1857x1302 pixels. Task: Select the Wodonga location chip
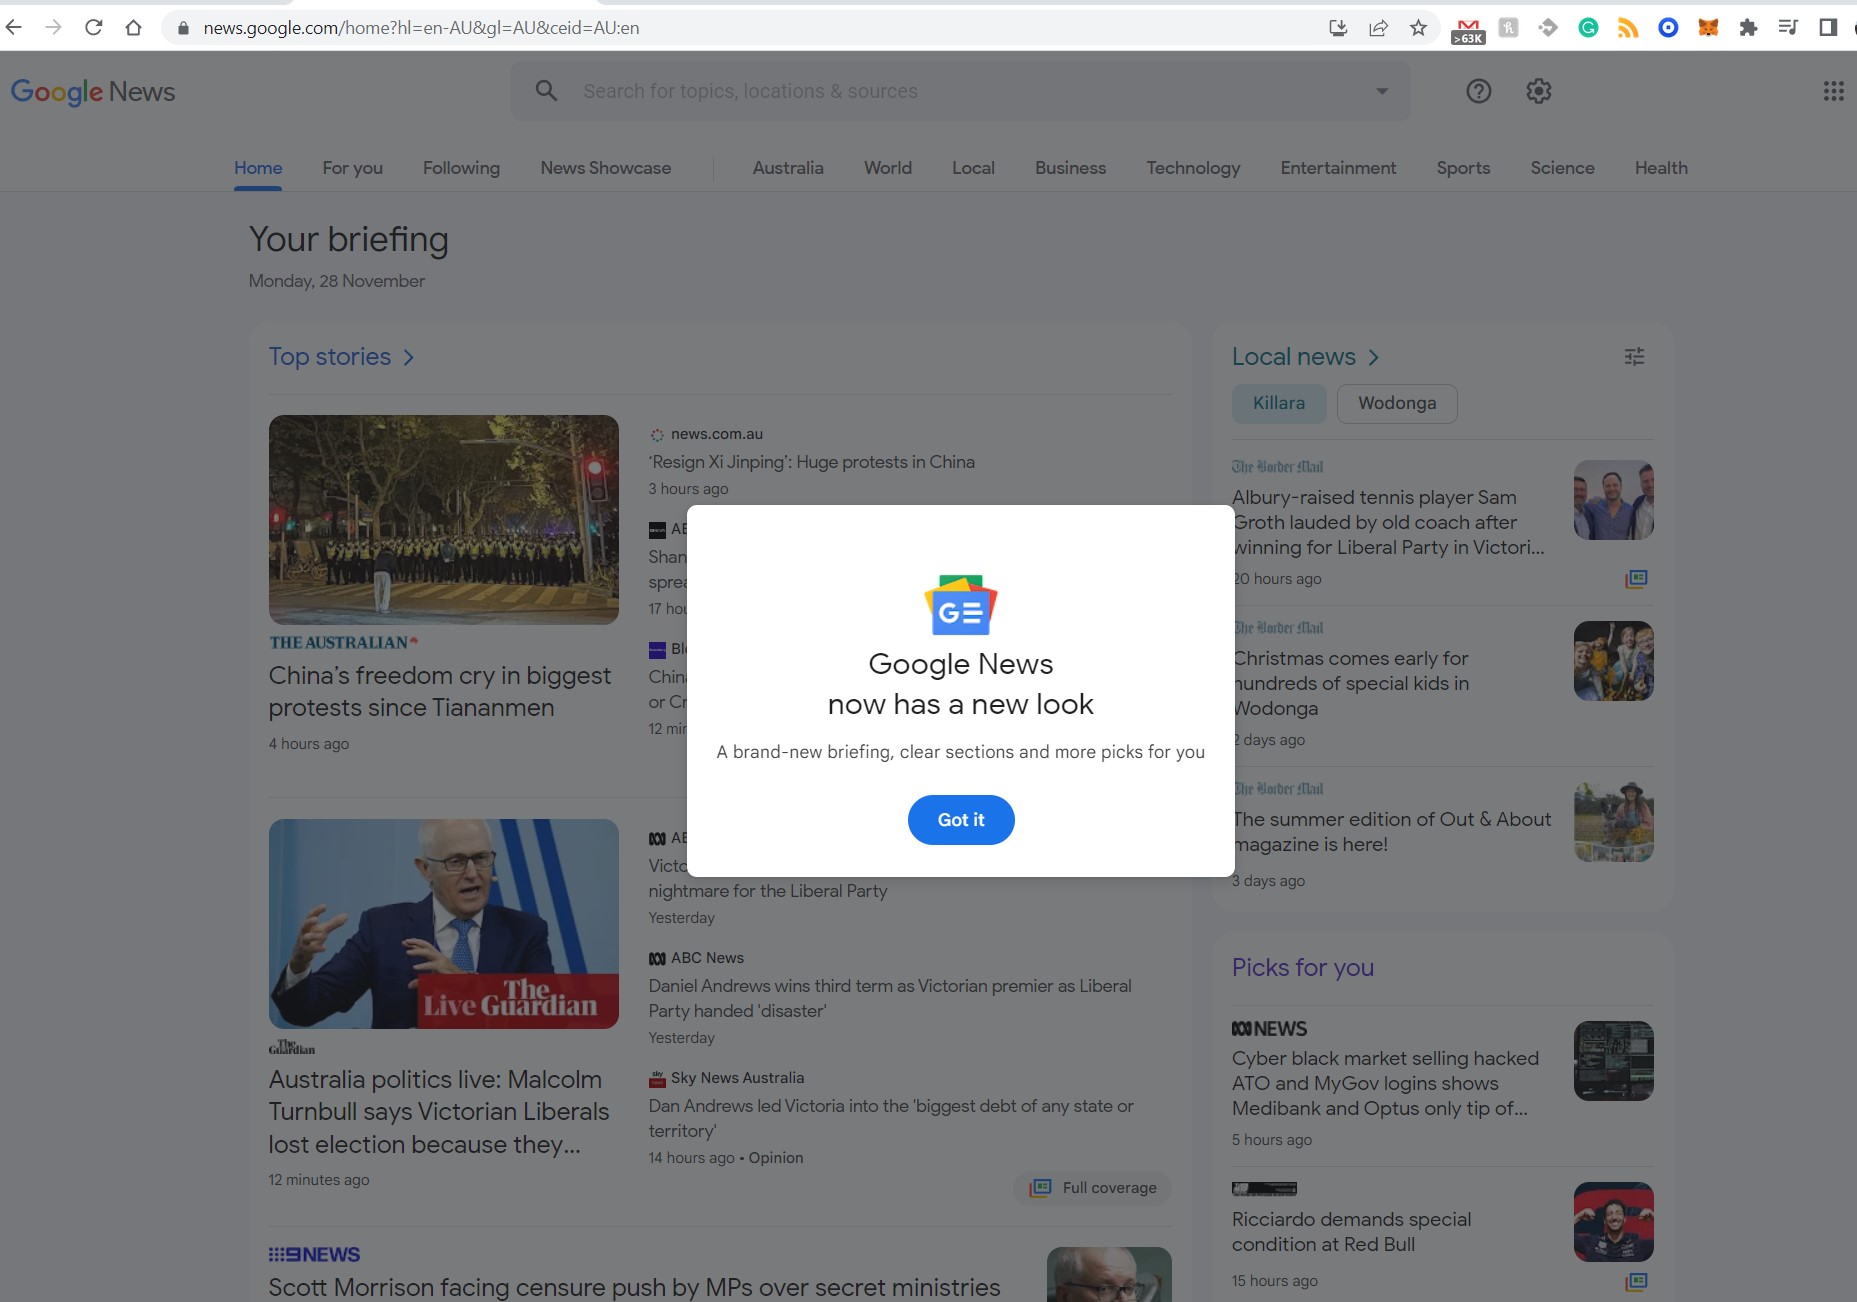click(1396, 404)
